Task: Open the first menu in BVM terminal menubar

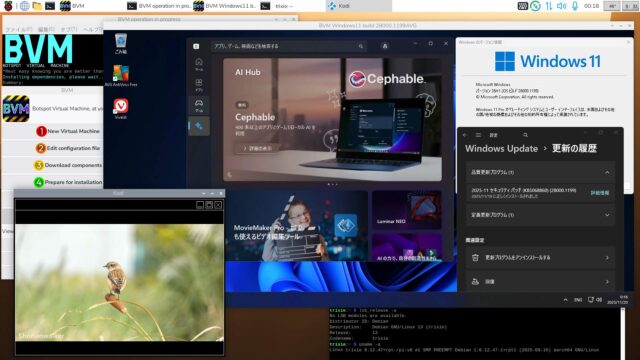Action: tap(18, 29)
